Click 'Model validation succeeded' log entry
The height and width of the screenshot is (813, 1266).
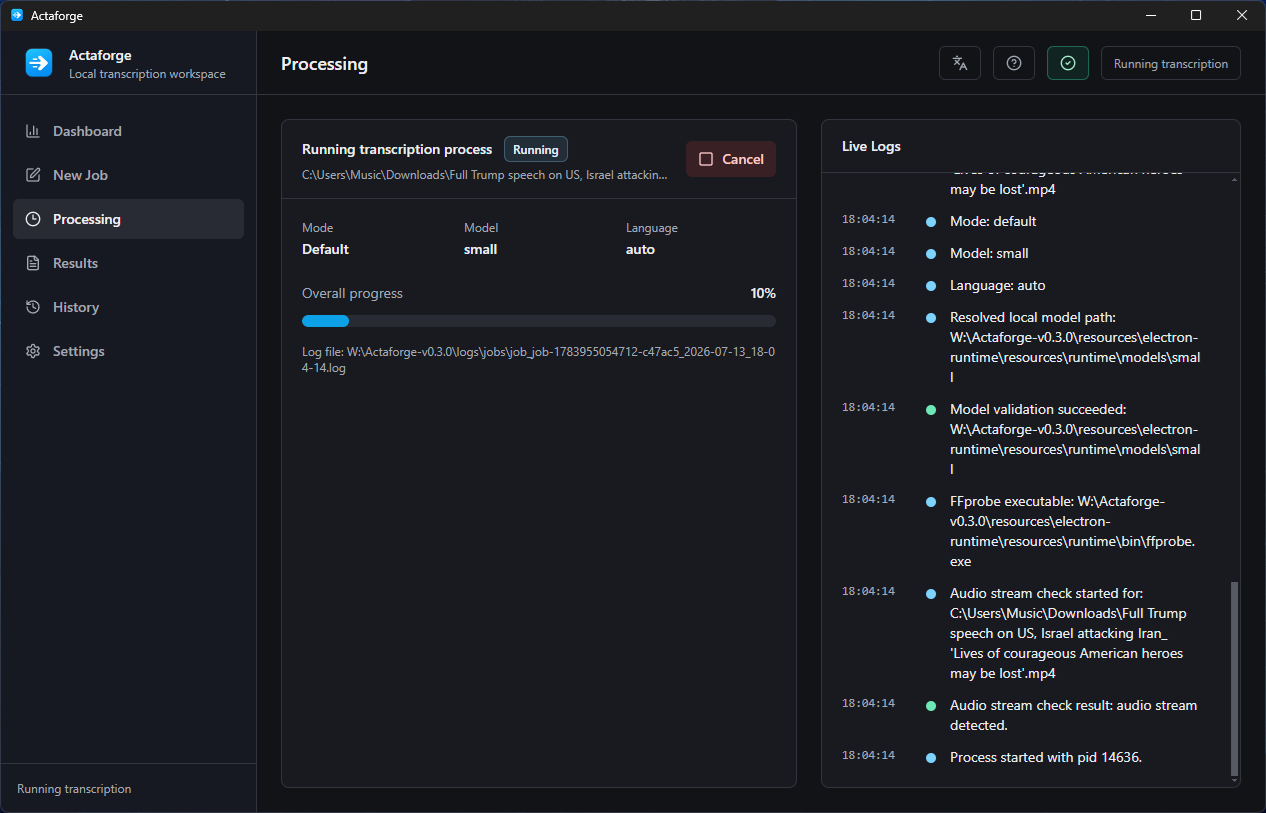(x=1075, y=439)
